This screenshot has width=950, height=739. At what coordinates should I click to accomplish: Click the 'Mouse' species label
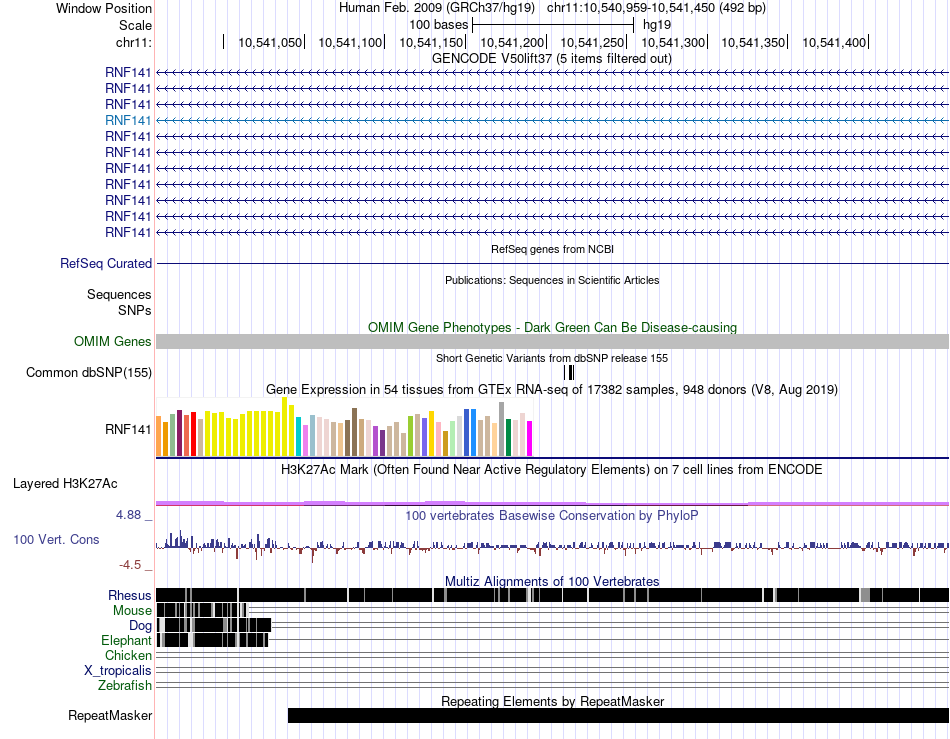[x=132, y=611]
